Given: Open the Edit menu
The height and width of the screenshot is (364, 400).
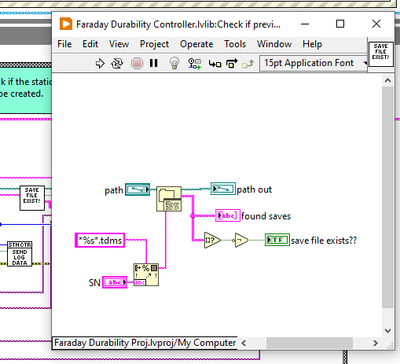Looking at the screenshot, I should (x=90, y=44).
